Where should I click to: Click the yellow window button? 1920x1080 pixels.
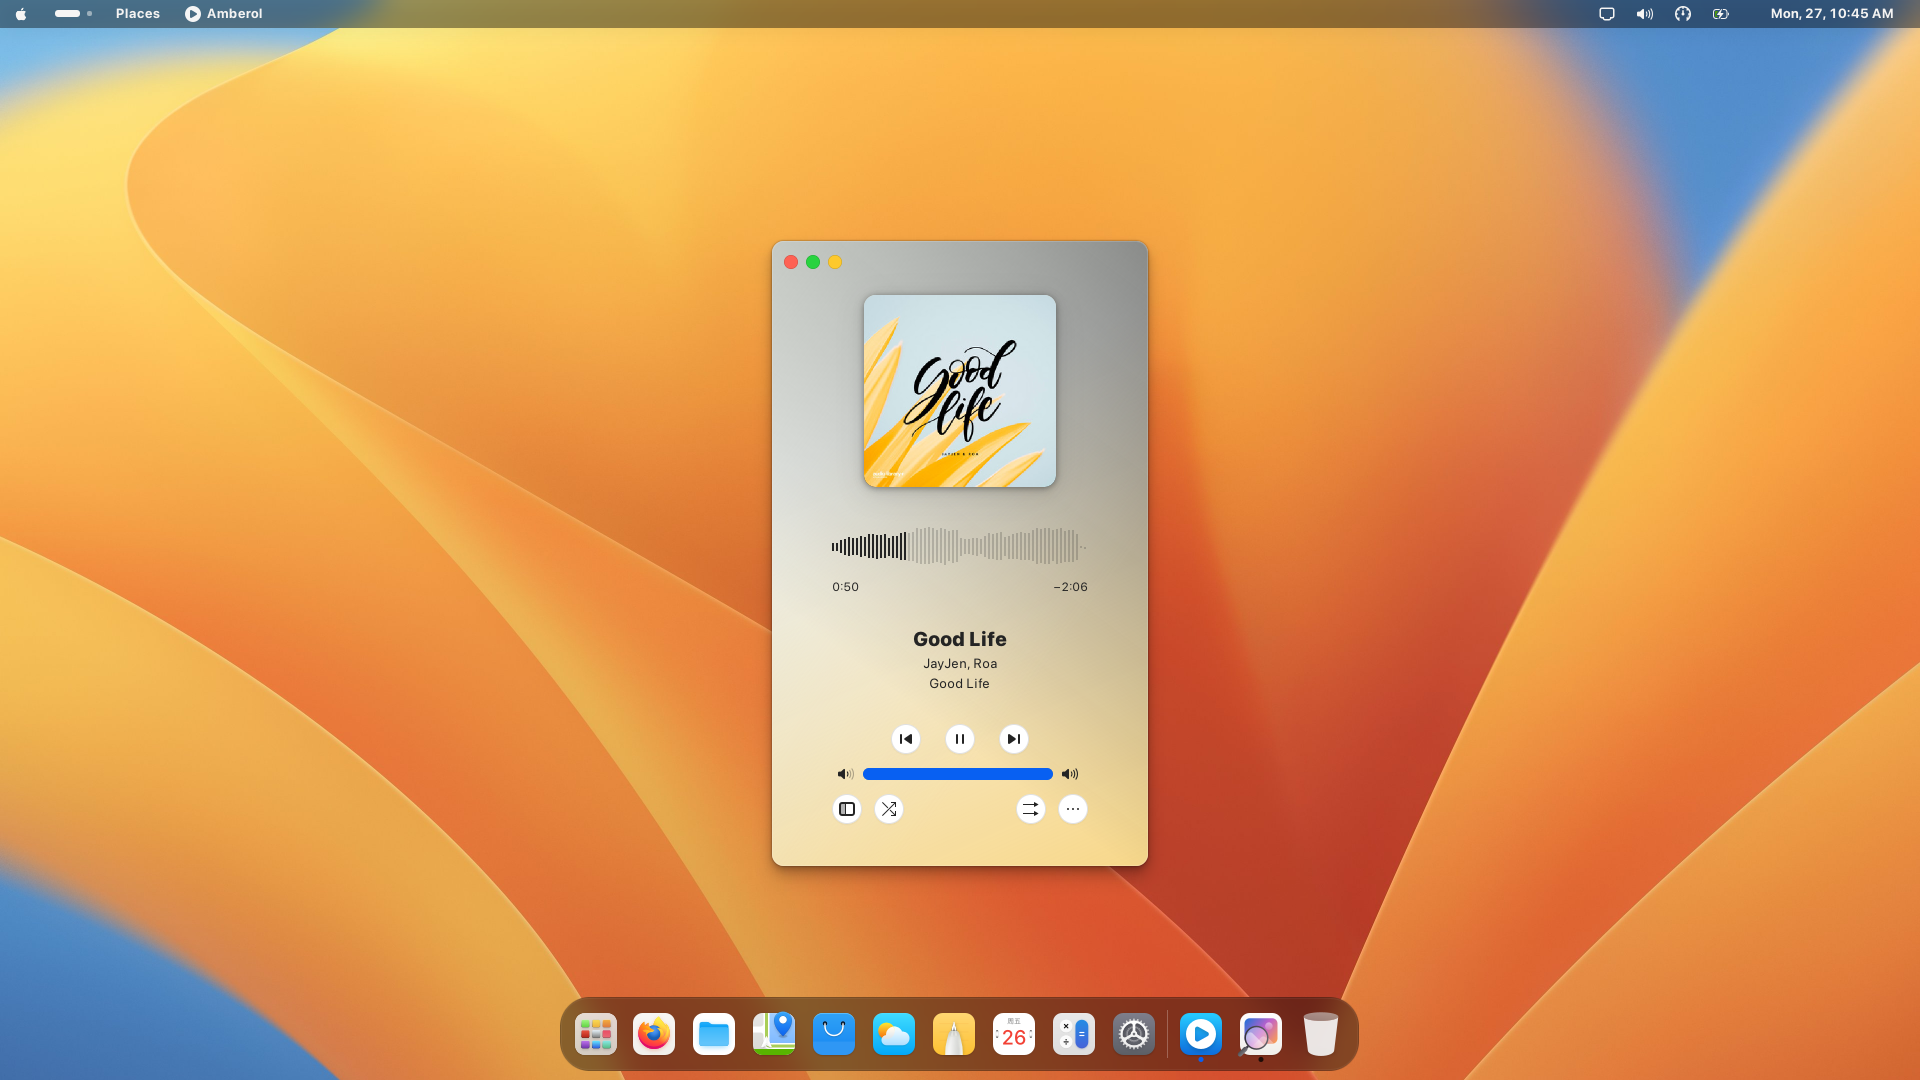click(835, 262)
